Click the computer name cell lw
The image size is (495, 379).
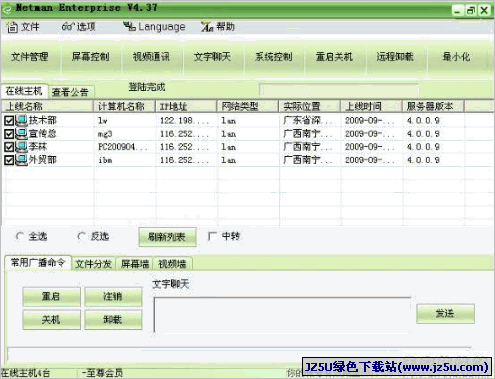(103, 121)
